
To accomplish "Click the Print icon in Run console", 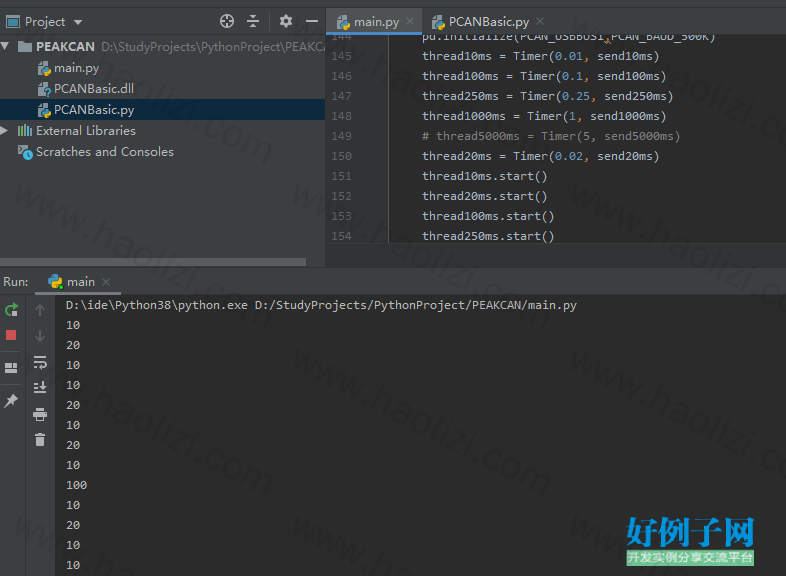I will click(x=40, y=414).
